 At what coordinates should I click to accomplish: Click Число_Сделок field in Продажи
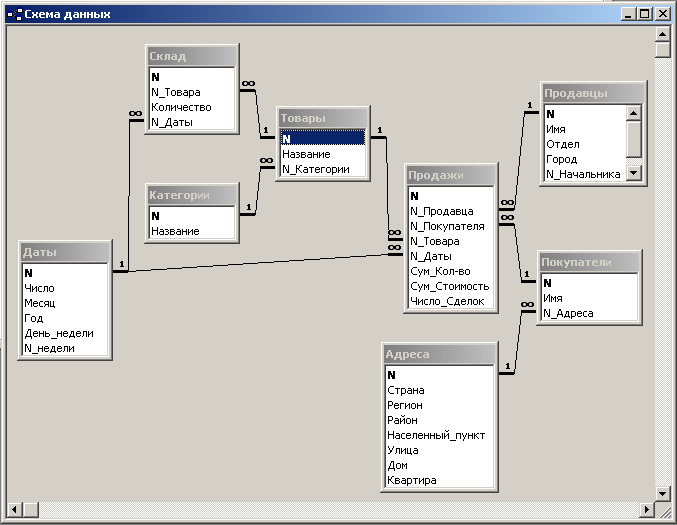(451, 301)
